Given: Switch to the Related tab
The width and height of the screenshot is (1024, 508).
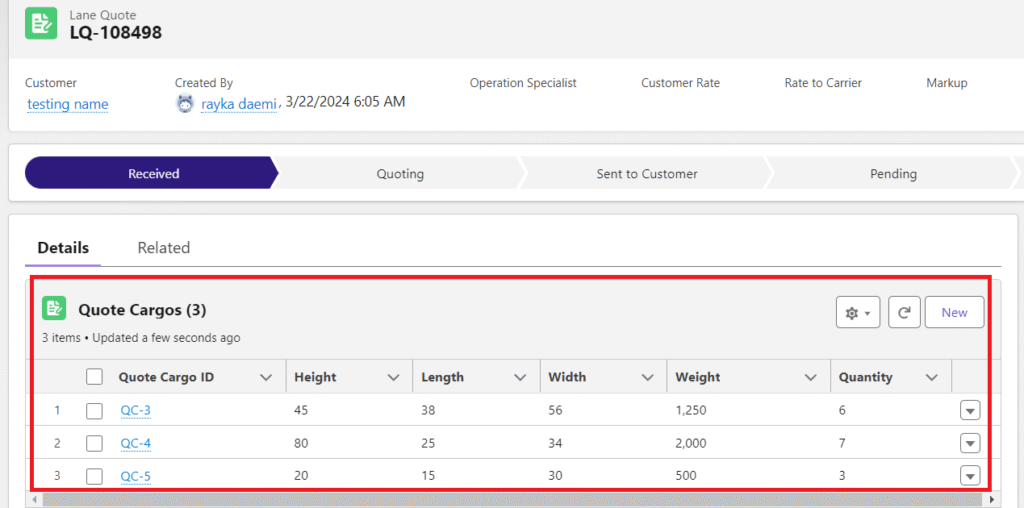Looking at the screenshot, I should pyautogui.click(x=164, y=248).
